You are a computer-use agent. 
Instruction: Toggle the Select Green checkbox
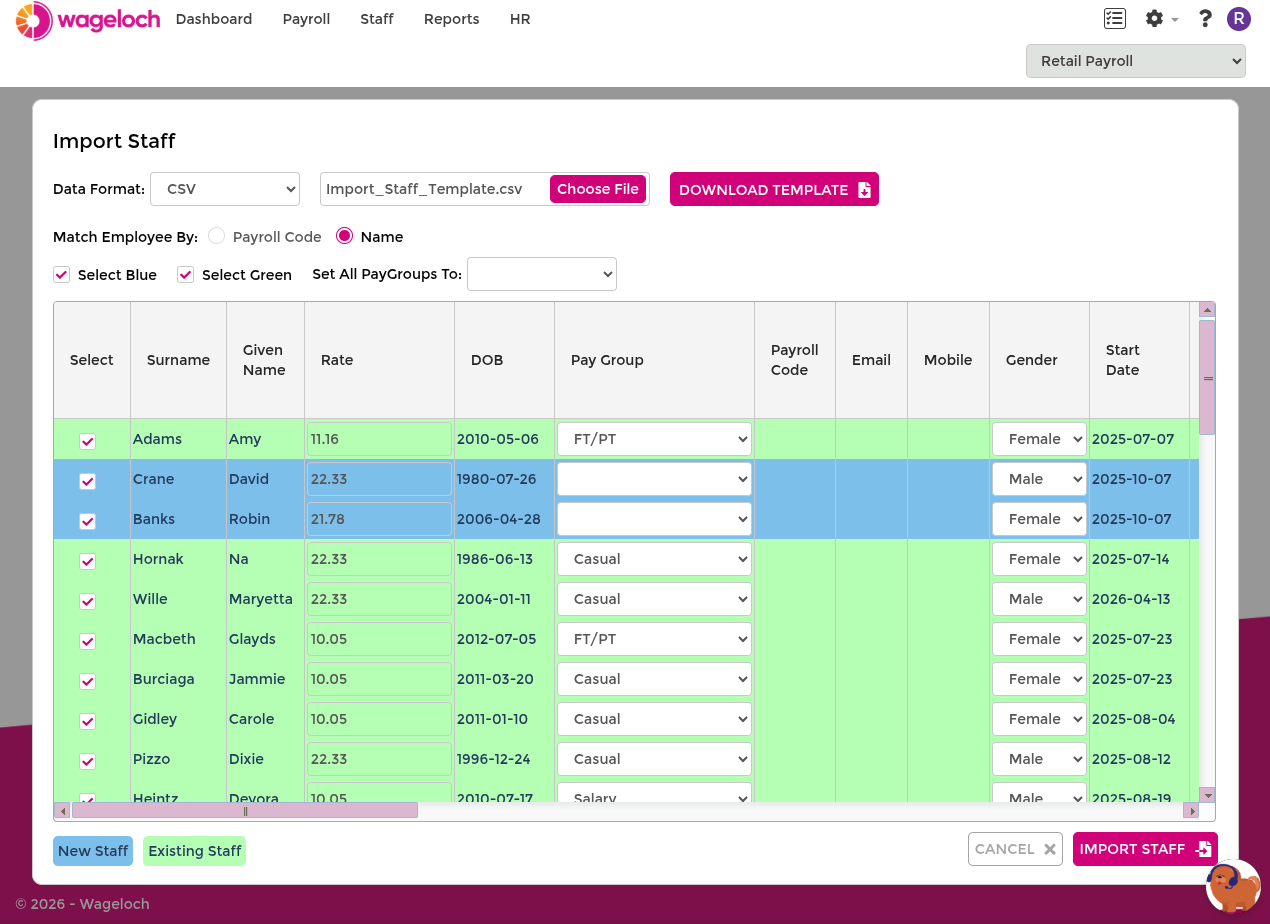[186, 275]
